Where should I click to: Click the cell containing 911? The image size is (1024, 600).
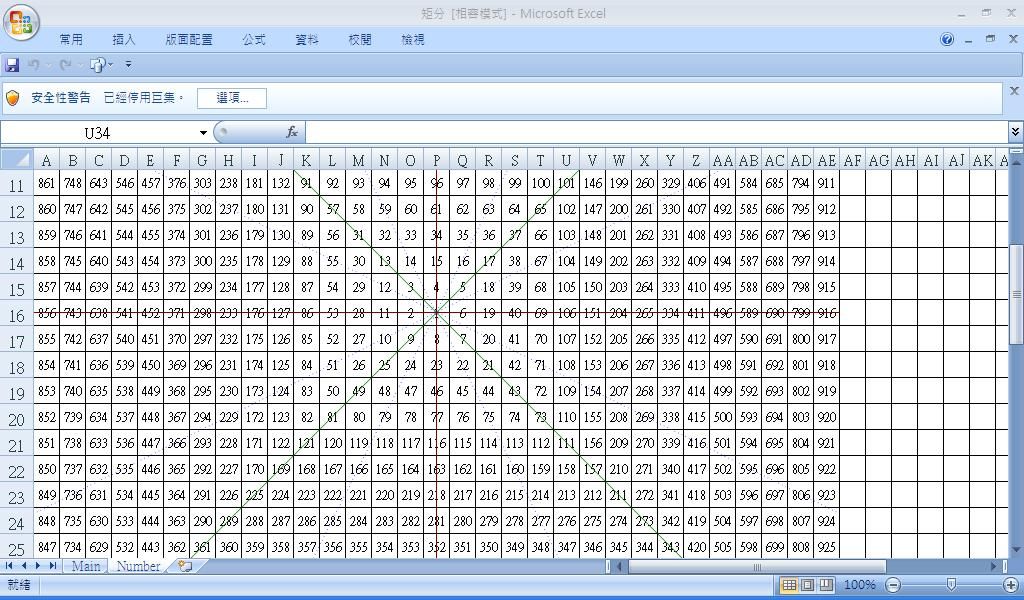826,183
